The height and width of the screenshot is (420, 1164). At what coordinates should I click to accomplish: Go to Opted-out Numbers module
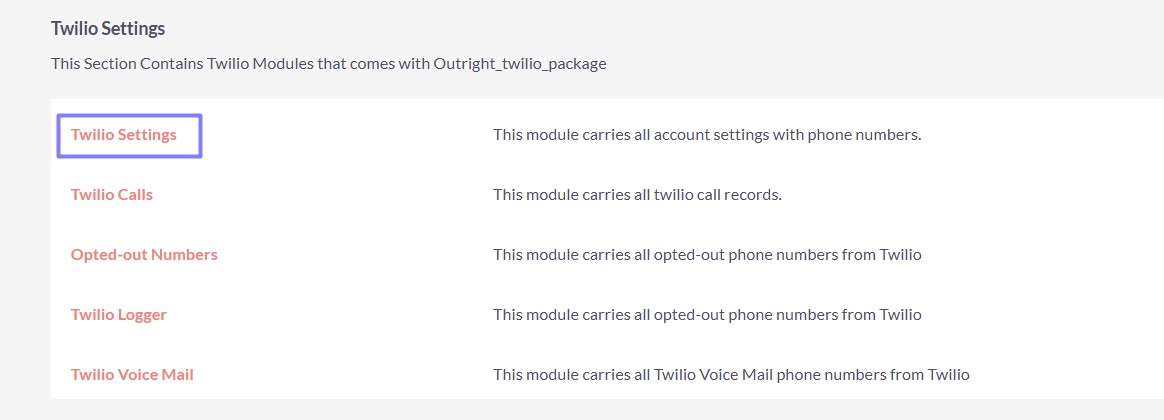coord(144,255)
